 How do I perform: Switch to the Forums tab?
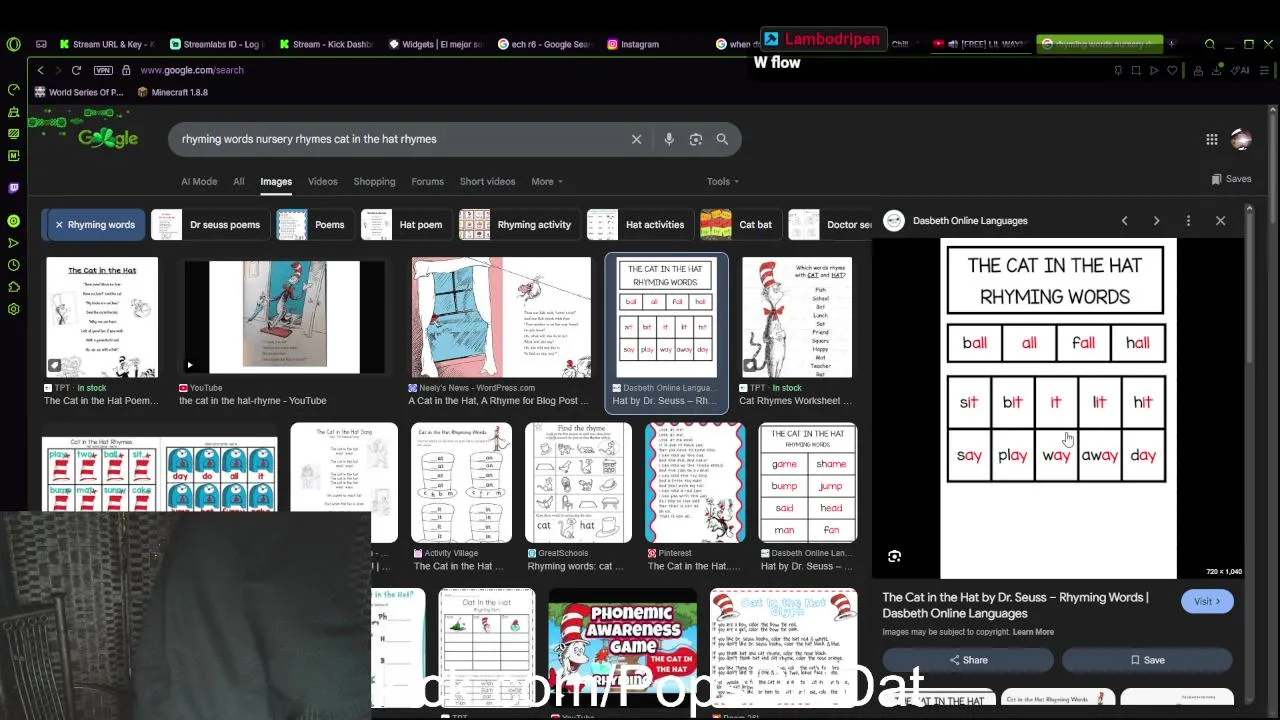pyautogui.click(x=427, y=182)
